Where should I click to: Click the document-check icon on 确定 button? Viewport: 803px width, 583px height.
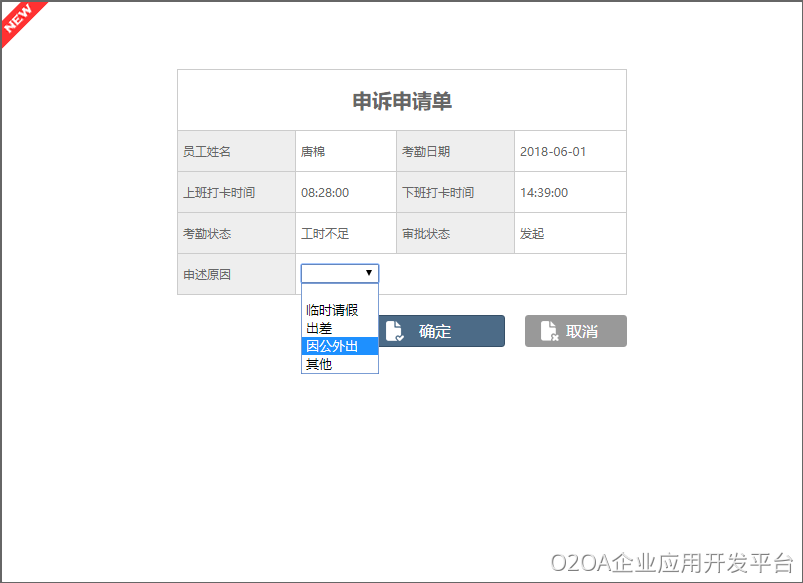pos(394,331)
